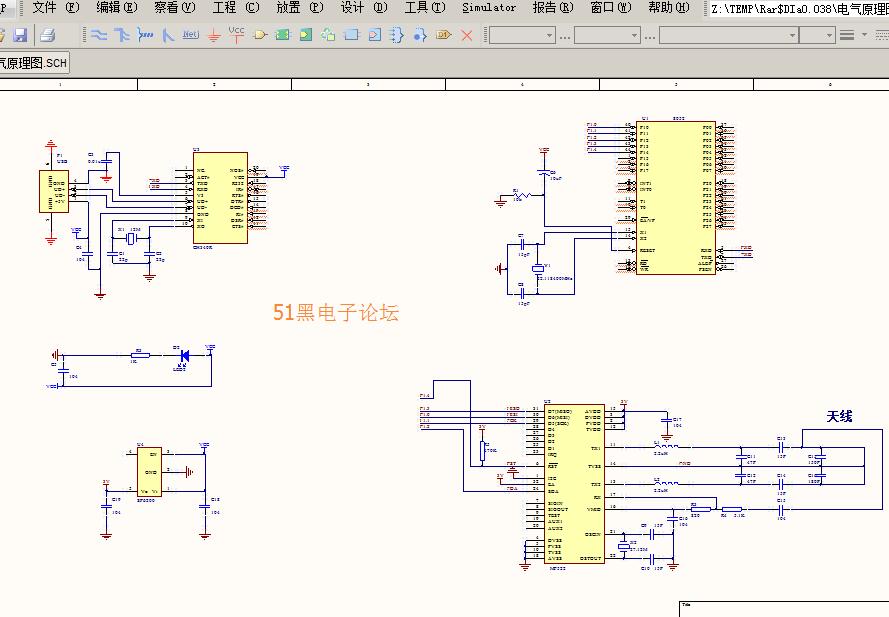Click the 天线 antenna label in schematic
Screen dimensions: 889x617
click(839, 416)
